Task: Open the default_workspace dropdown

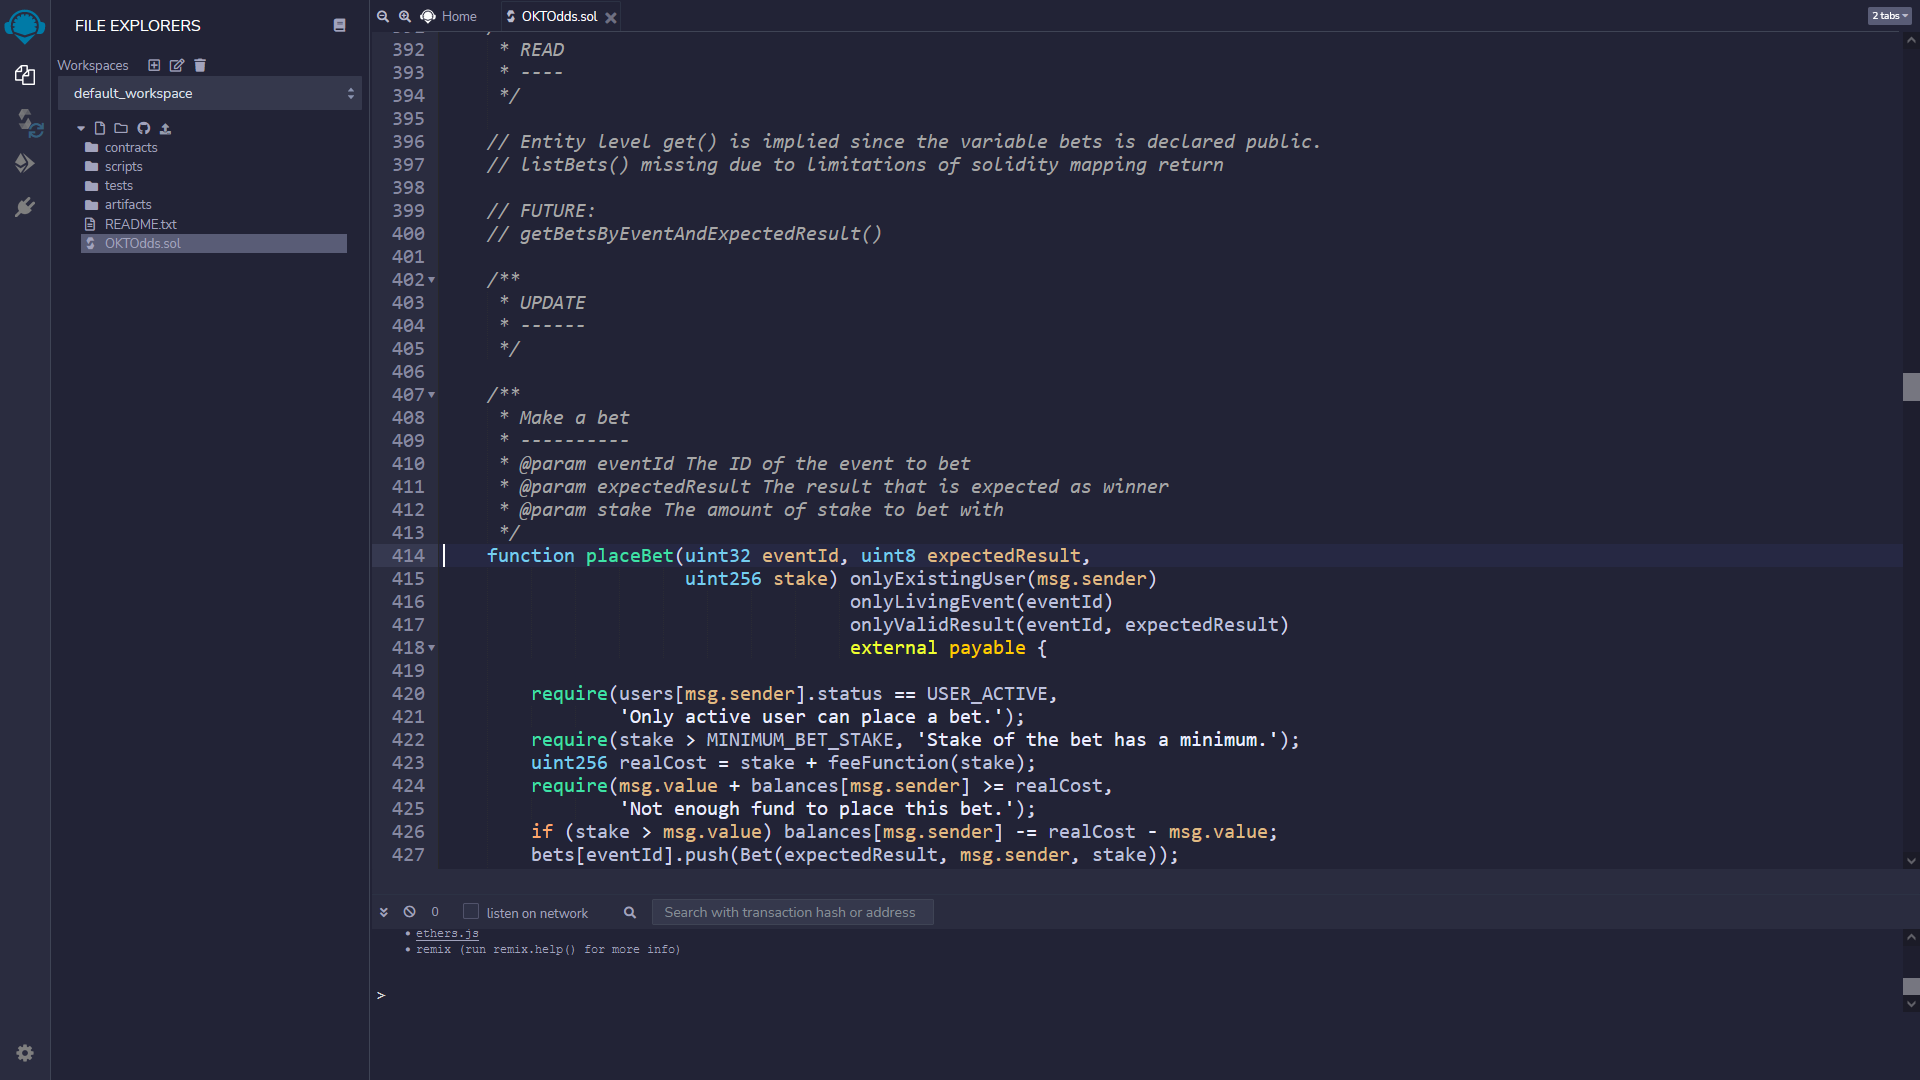Action: click(210, 93)
